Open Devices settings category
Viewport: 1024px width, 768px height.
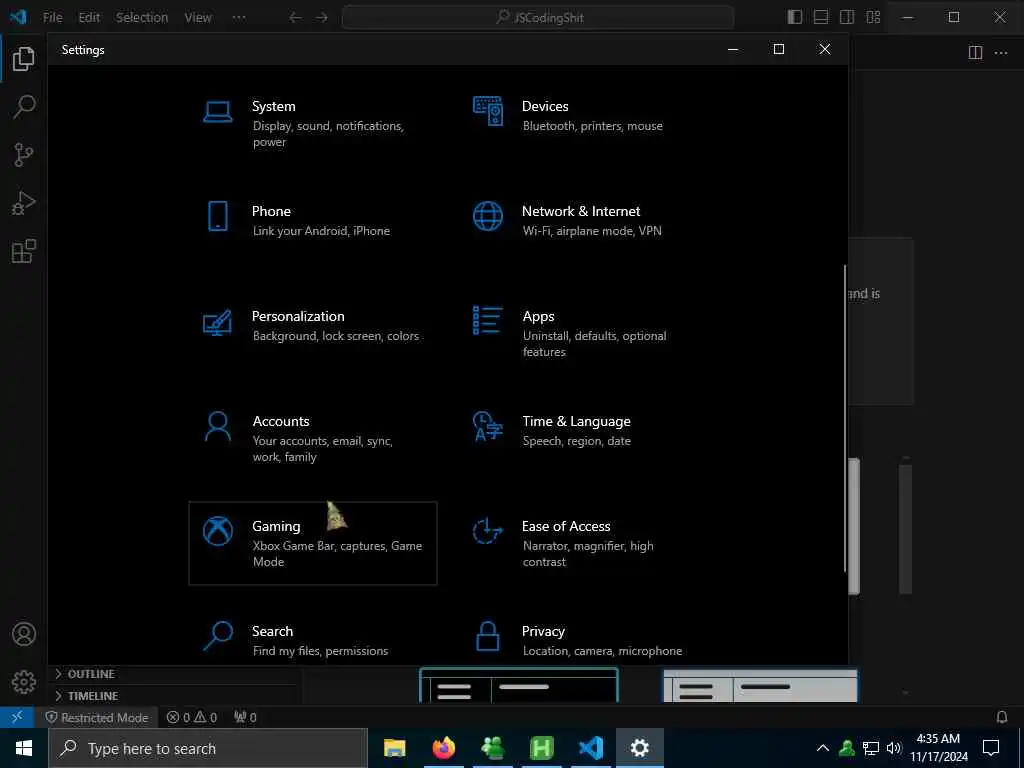[x=583, y=123]
